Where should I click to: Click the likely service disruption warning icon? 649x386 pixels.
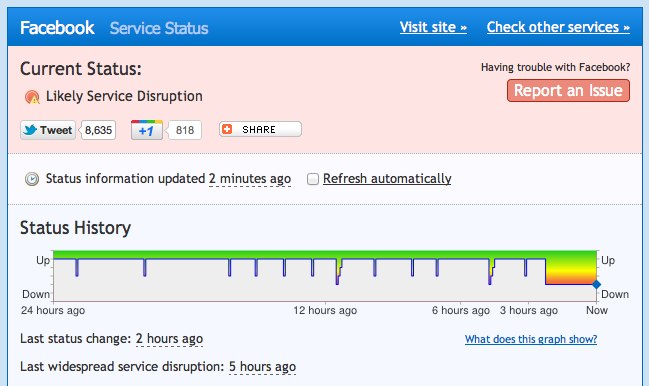click(x=32, y=97)
